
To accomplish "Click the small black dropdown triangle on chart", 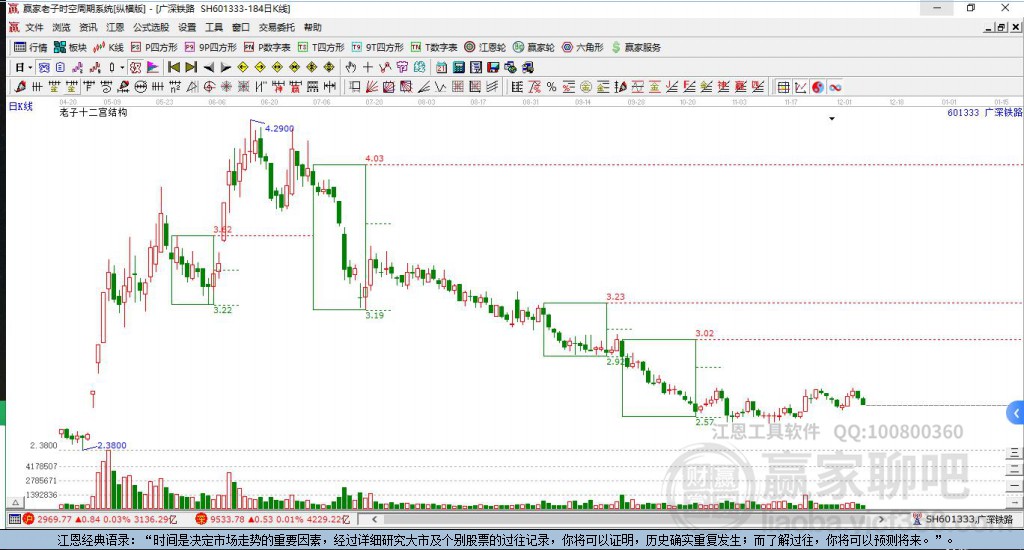I will click(832, 119).
